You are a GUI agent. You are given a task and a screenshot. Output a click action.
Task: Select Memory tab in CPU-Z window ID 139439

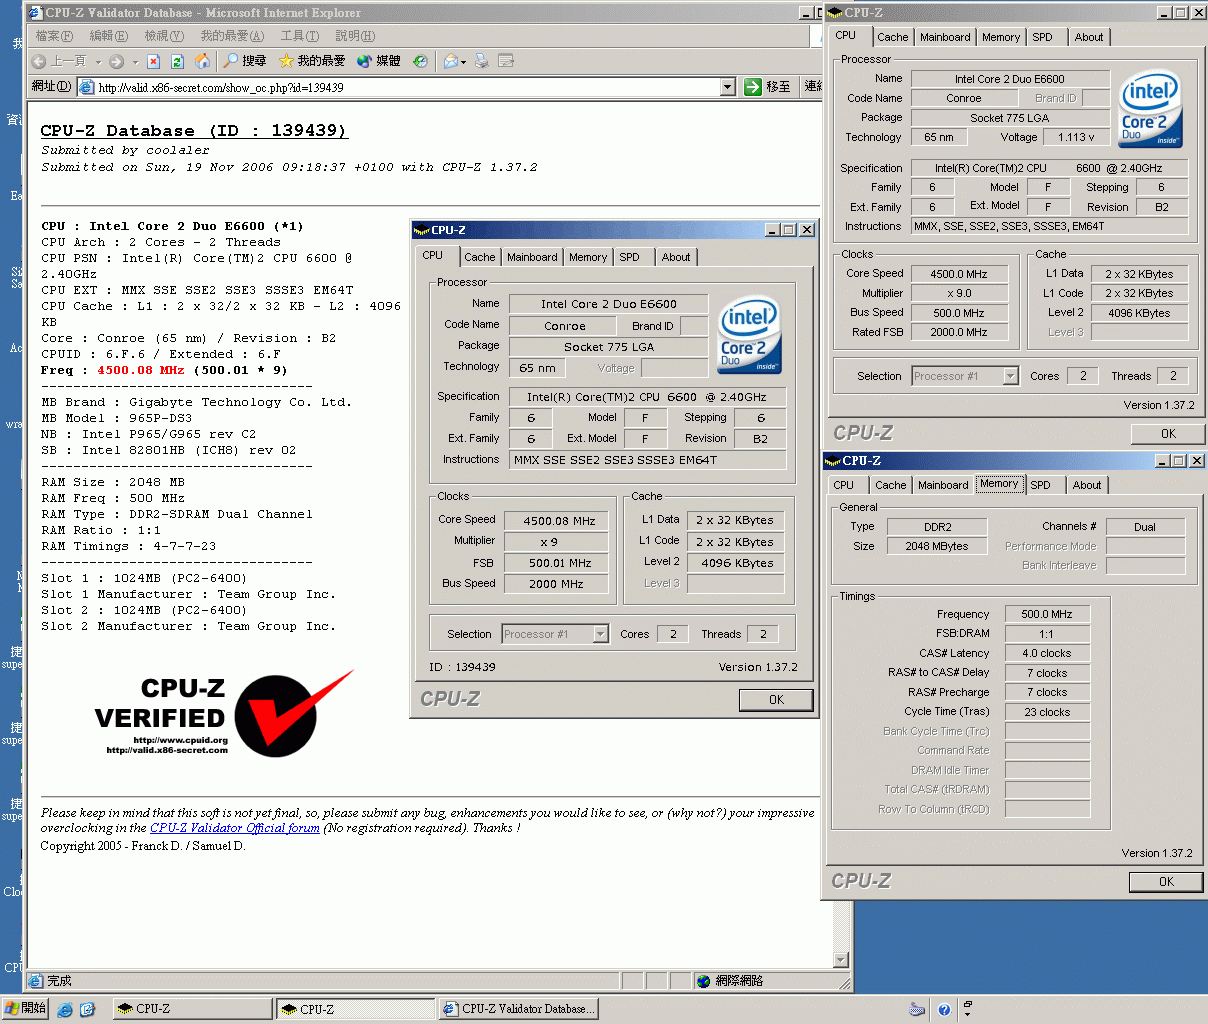pyautogui.click(x=588, y=257)
